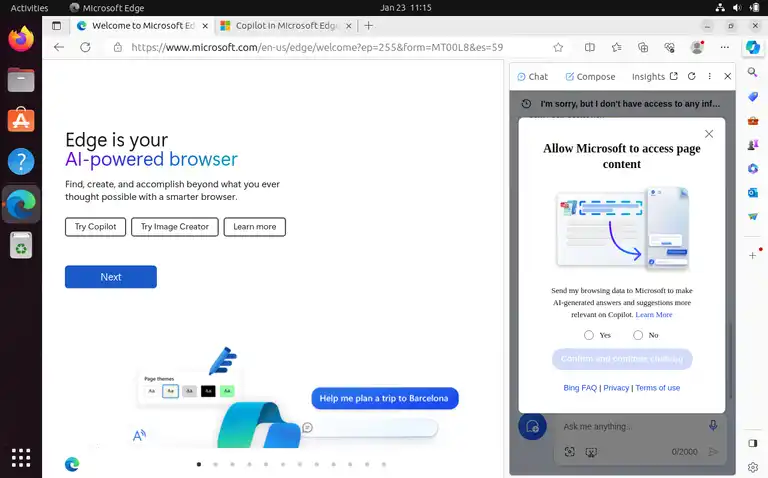The width and height of the screenshot is (768, 478).
Task: Close the Copilot in Microsoft Edge tab
Action: point(349,26)
